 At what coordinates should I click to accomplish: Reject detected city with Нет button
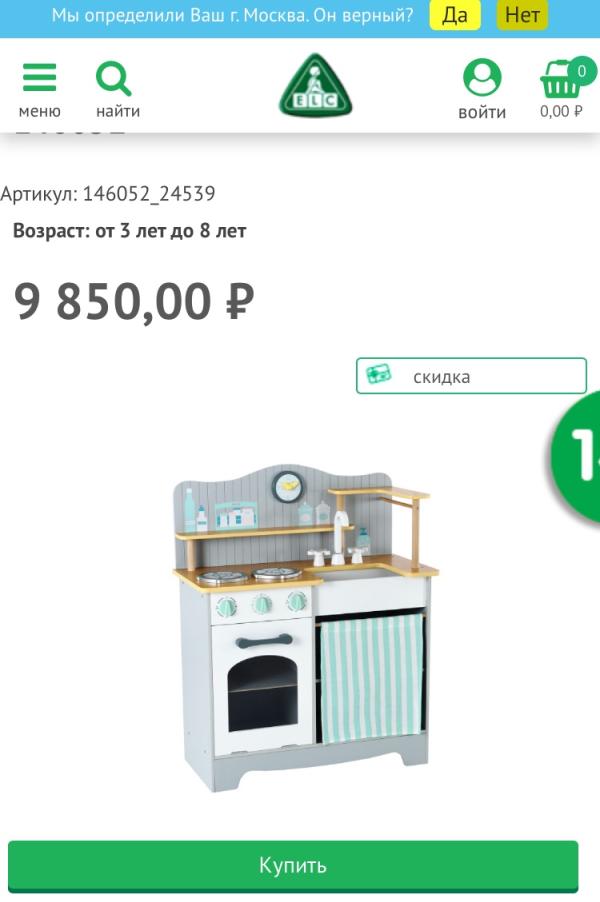point(522,16)
